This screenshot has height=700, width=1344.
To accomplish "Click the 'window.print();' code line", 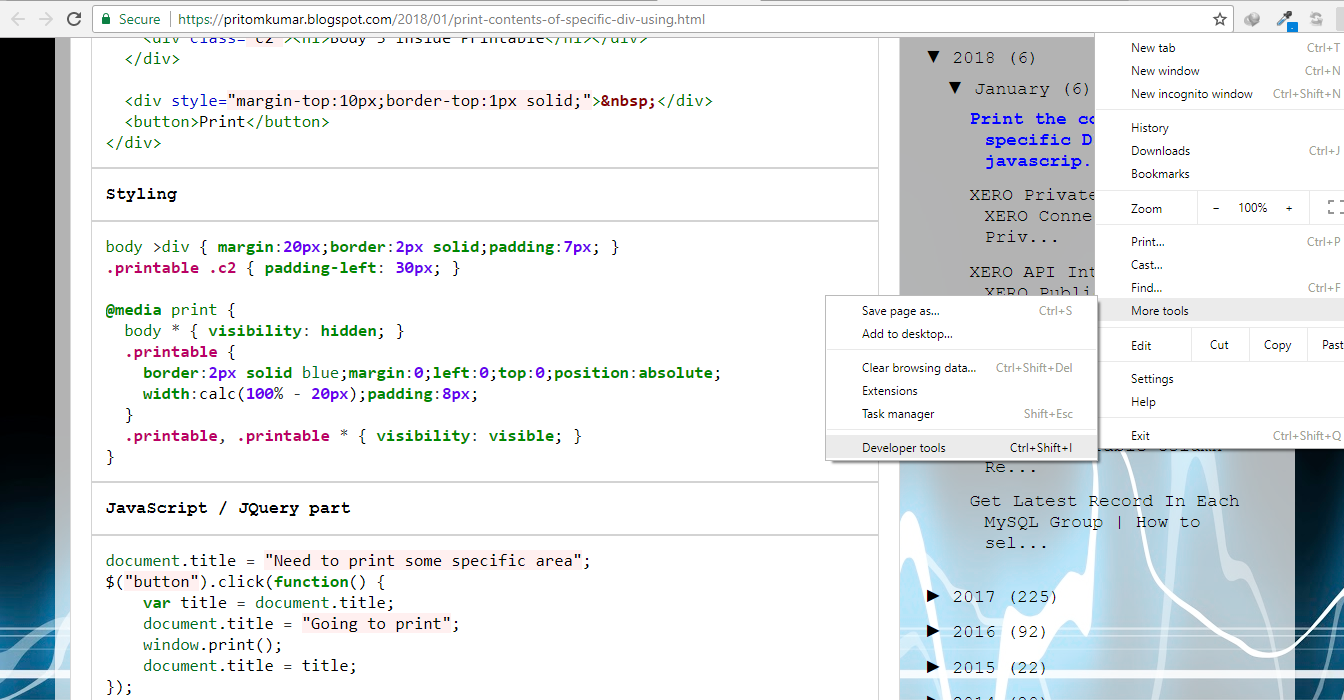I will coord(213,645).
